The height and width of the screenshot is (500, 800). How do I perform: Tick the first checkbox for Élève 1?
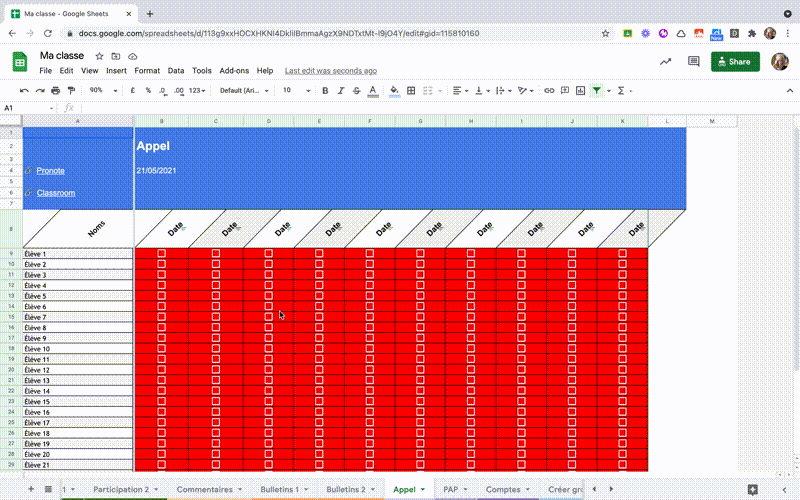(x=162, y=253)
